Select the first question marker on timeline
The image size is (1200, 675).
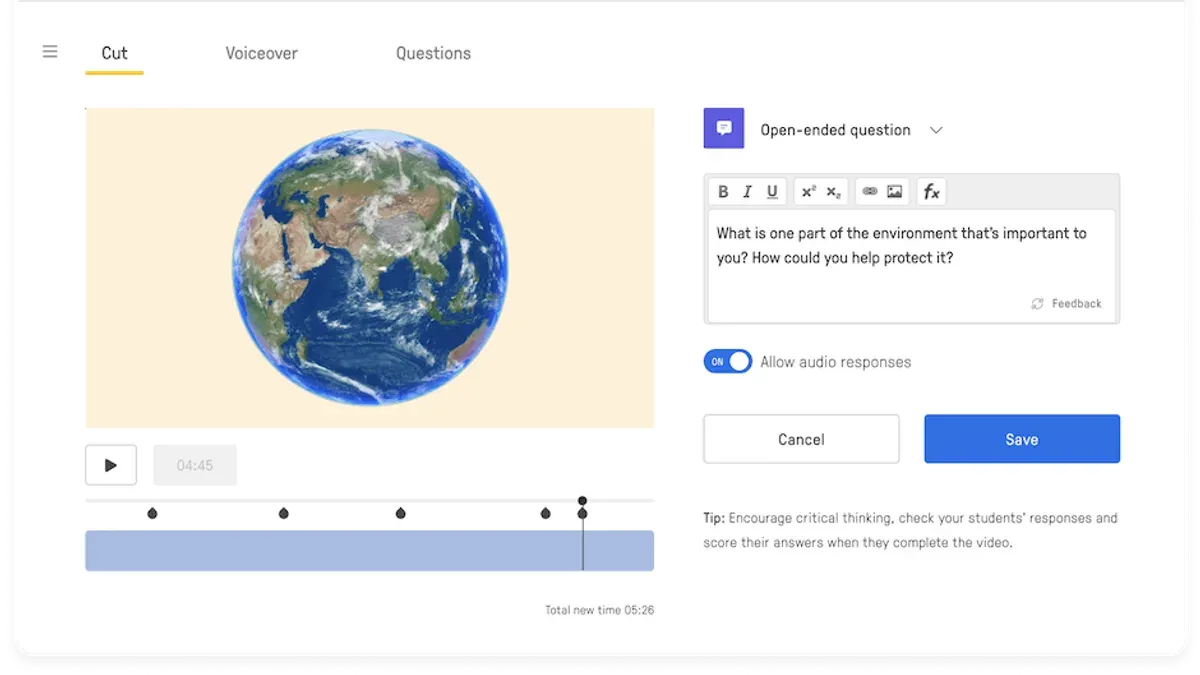(x=152, y=513)
